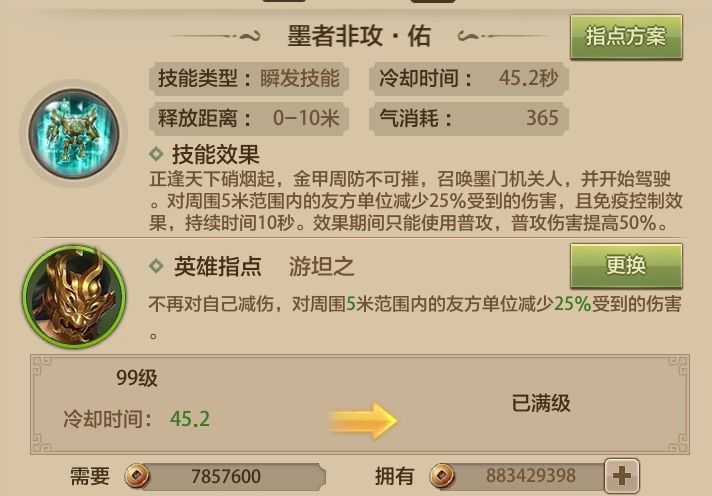712x496 pixels.
Task: Click the 更换 hero button
Action: 626,265
